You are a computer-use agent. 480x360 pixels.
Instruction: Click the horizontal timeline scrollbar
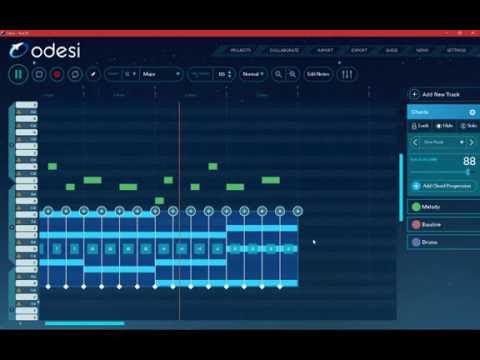coord(85,323)
